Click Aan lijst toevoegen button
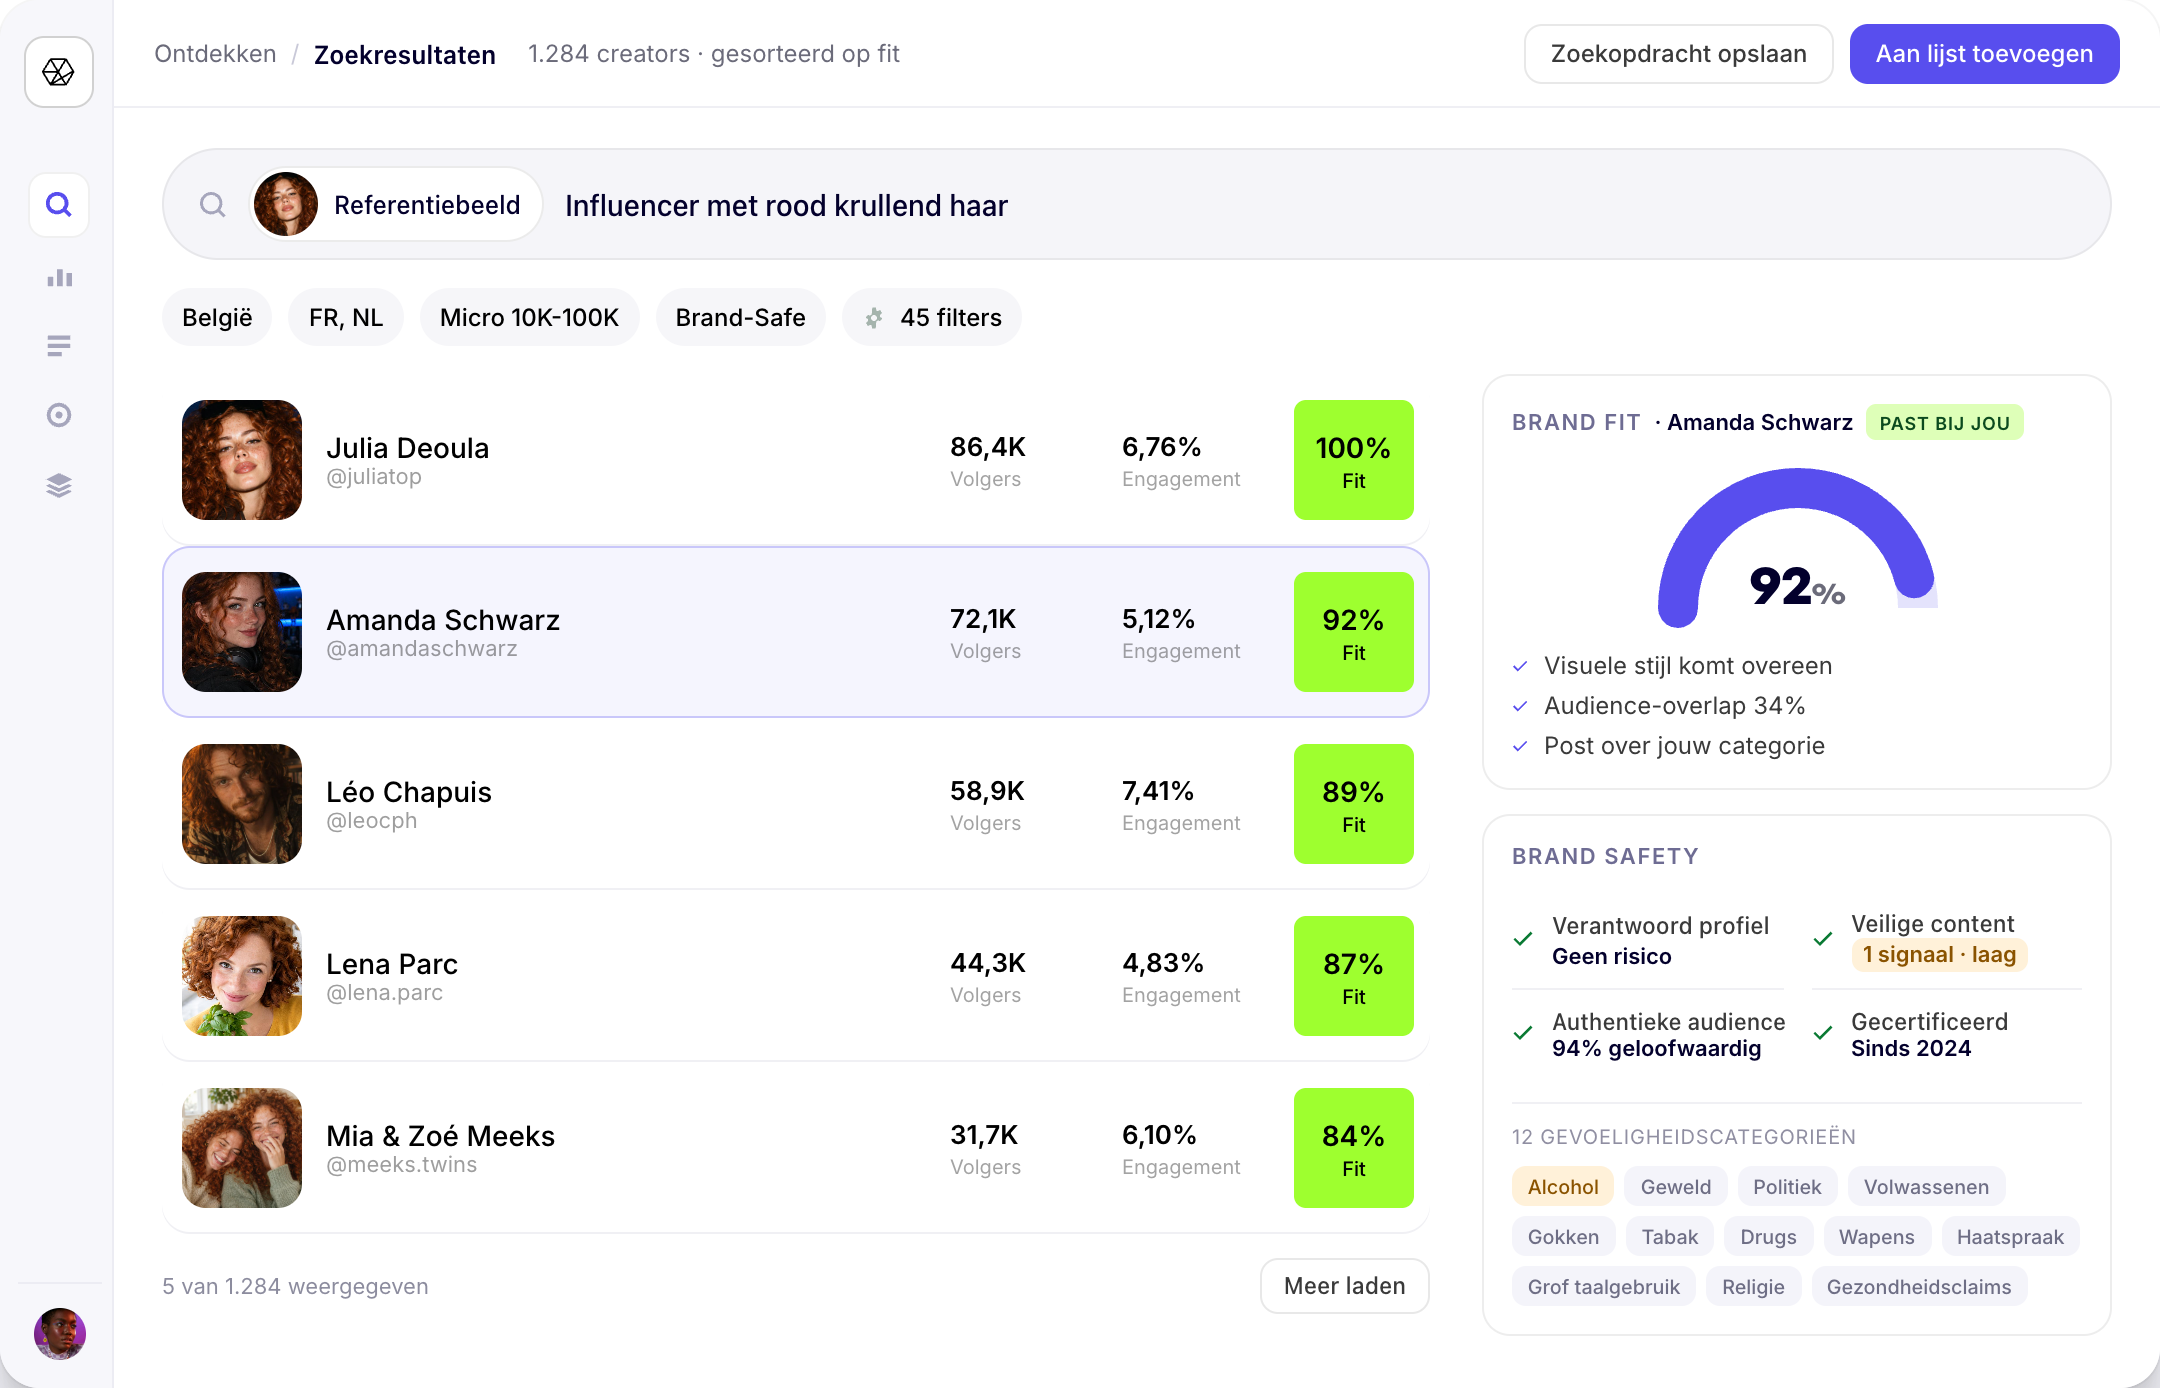The image size is (2160, 1388). click(x=1984, y=54)
